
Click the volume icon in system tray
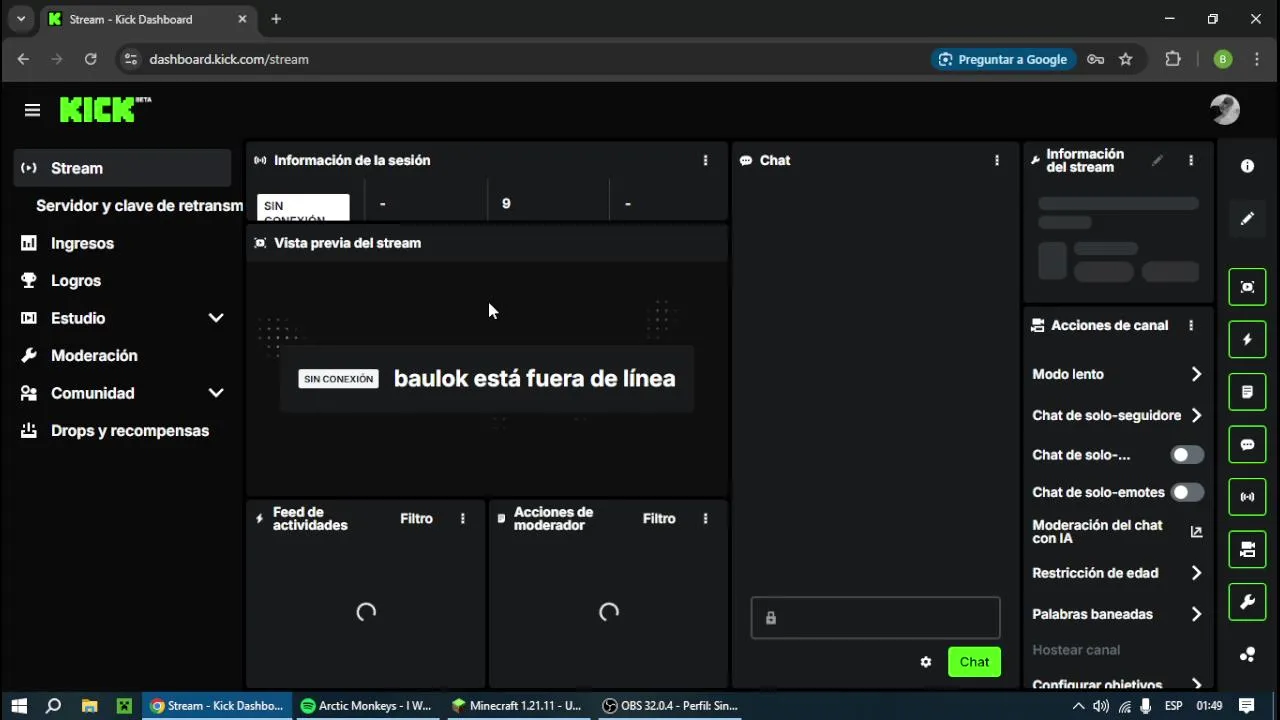1101,705
